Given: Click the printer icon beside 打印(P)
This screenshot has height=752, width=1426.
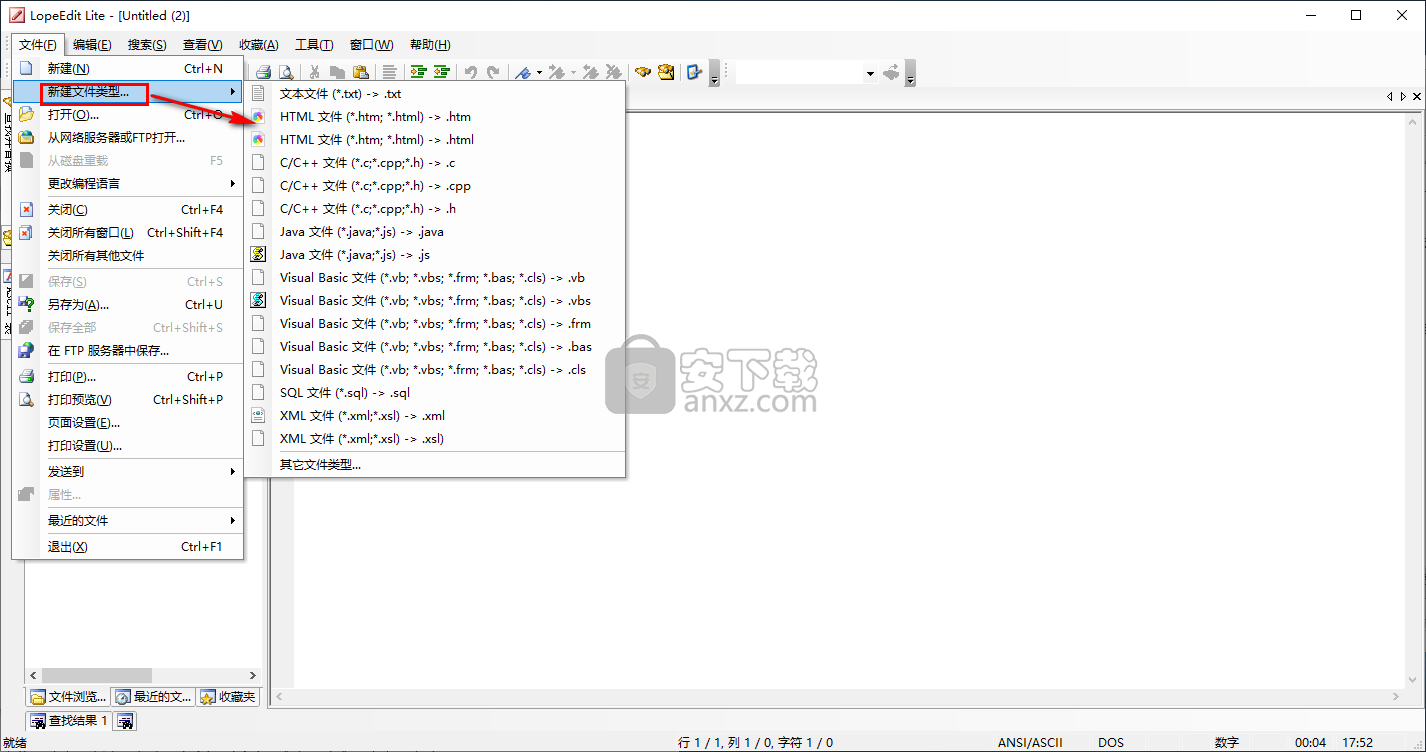Looking at the screenshot, I should click(x=27, y=376).
